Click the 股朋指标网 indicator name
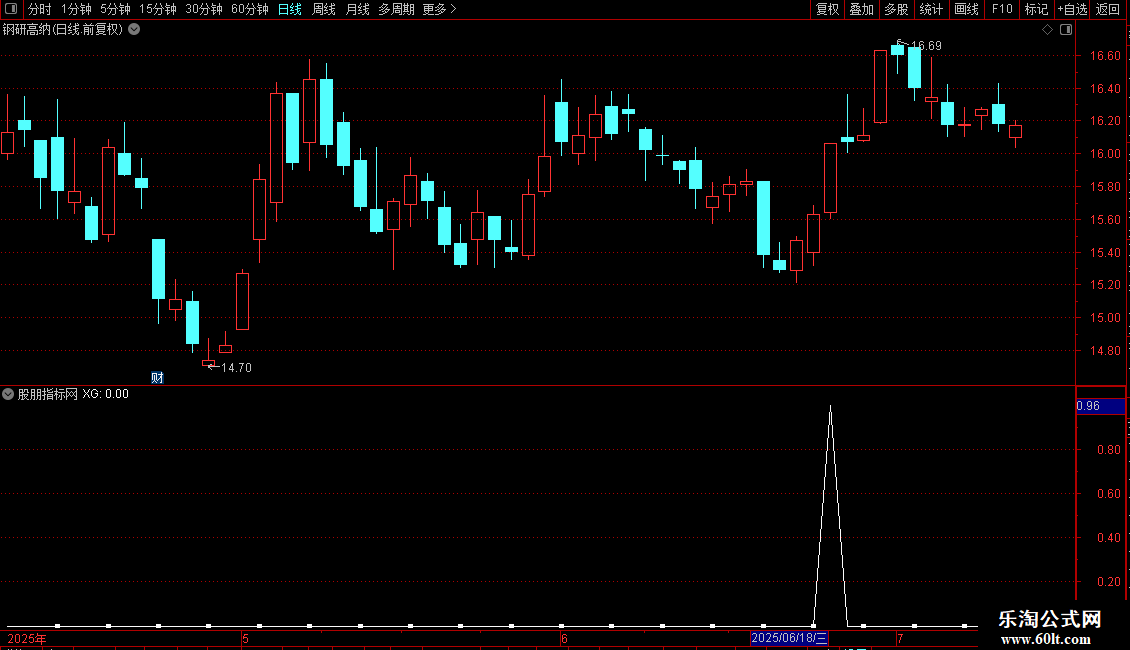Image resolution: width=1130 pixels, height=650 pixels. click(x=48, y=394)
